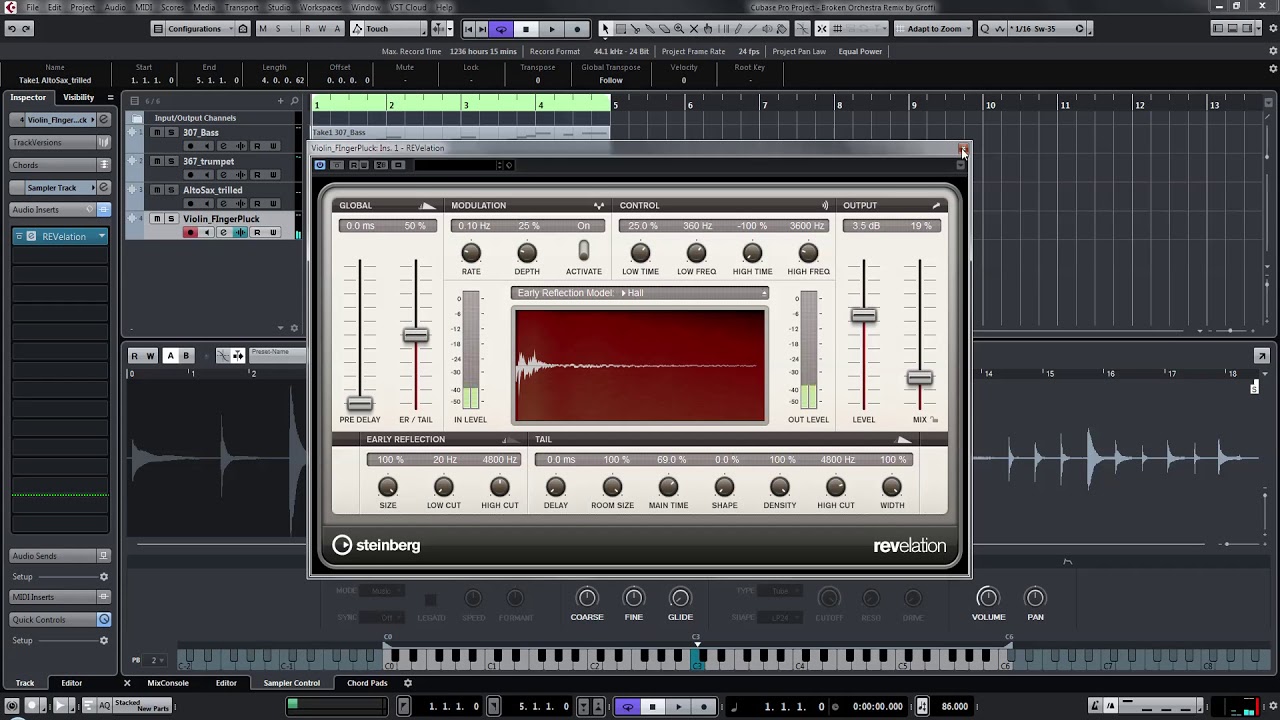Open the Workspaces menu
The width and height of the screenshot is (1280, 720).
click(321, 7)
